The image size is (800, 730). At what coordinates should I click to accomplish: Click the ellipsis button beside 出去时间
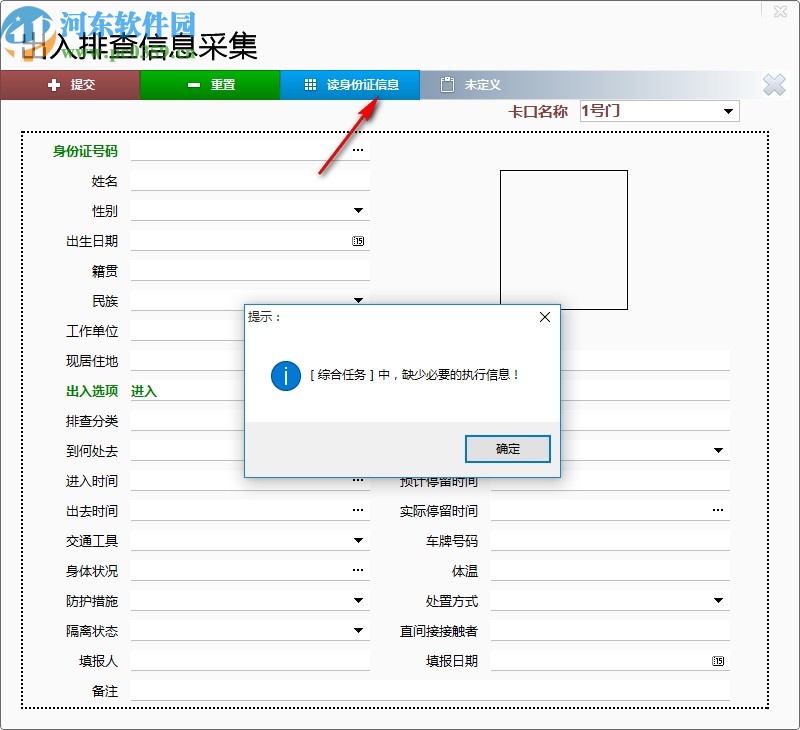point(357,509)
